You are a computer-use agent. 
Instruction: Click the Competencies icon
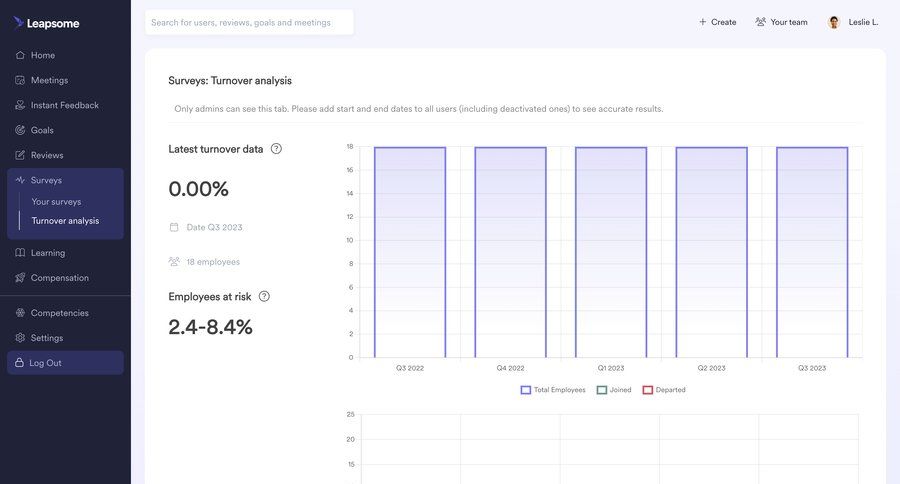pyautogui.click(x=20, y=313)
